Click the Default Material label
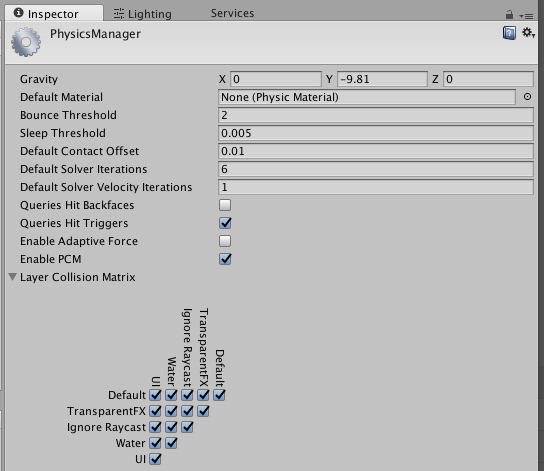 pyautogui.click(x=61, y=97)
